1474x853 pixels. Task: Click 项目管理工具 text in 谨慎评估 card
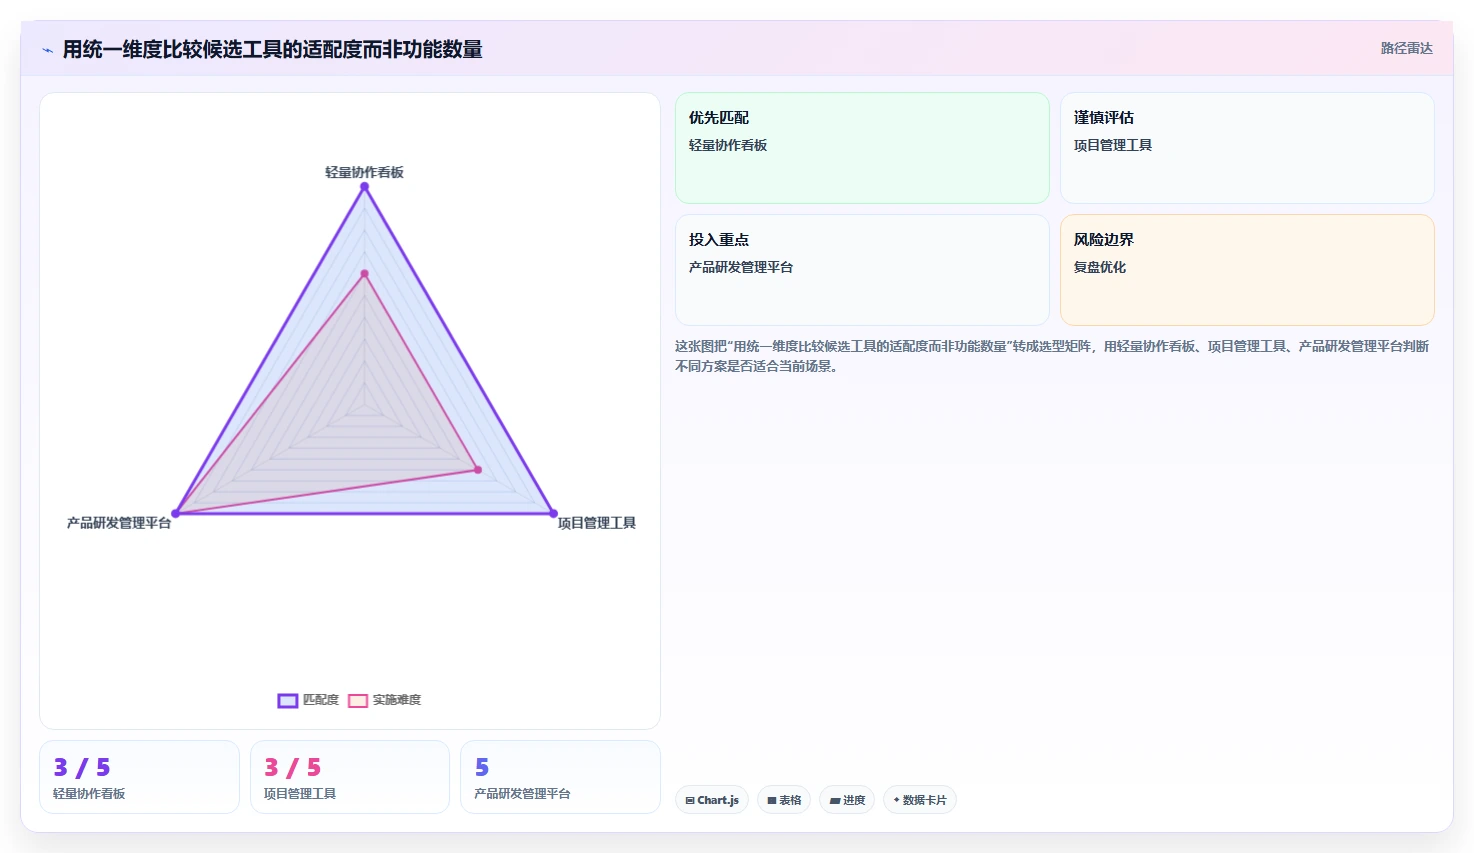pos(1113,145)
